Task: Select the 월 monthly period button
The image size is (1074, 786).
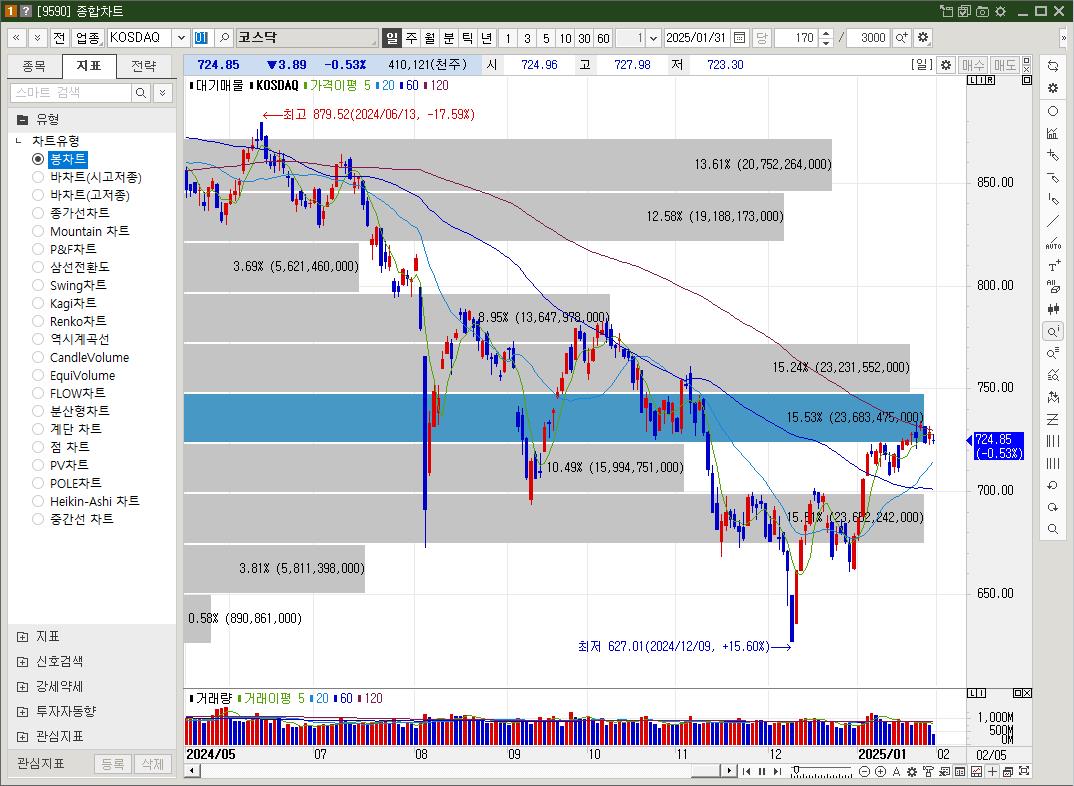Action: pyautogui.click(x=429, y=38)
